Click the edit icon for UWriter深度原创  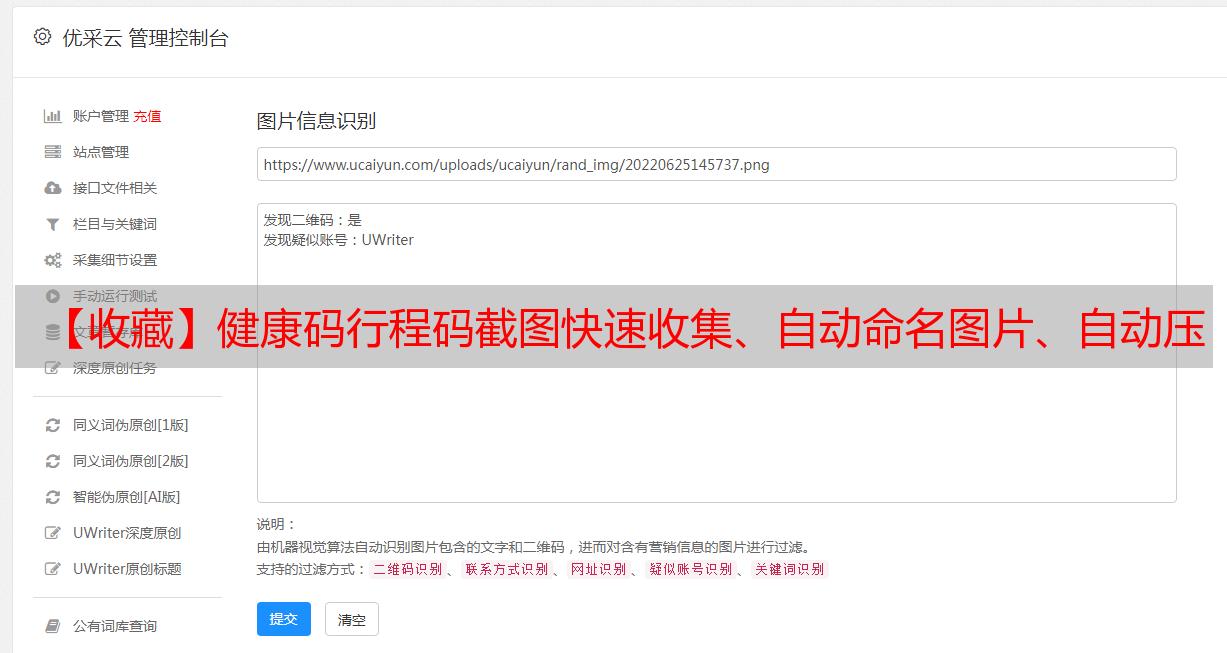click(53, 533)
